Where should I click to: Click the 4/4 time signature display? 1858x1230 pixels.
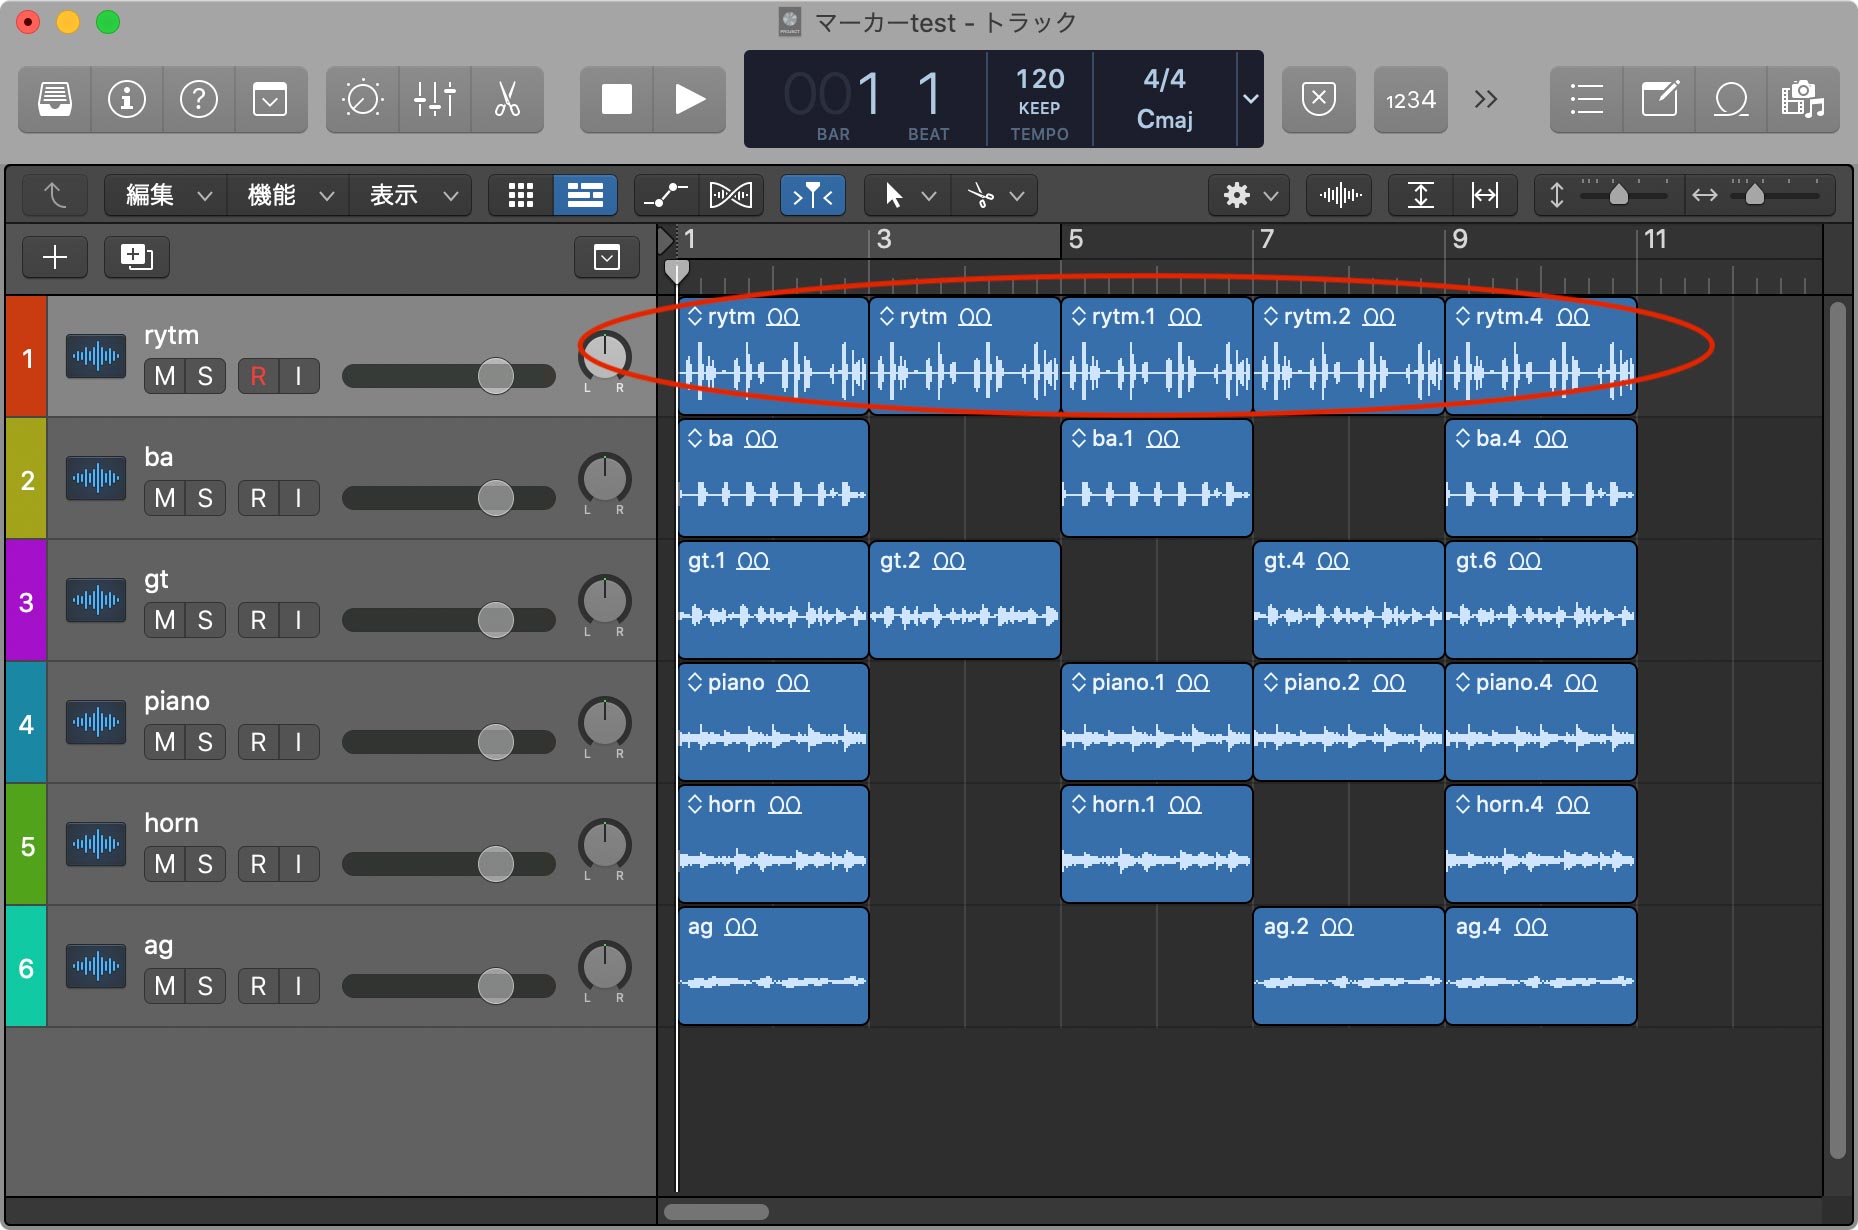click(1165, 79)
